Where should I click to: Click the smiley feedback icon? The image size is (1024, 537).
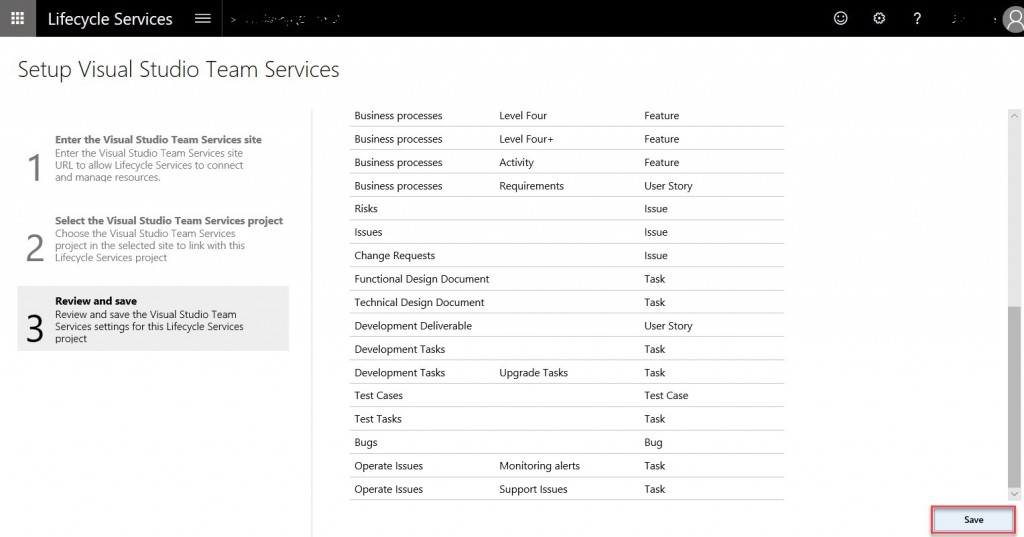pyautogui.click(x=840, y=18)
